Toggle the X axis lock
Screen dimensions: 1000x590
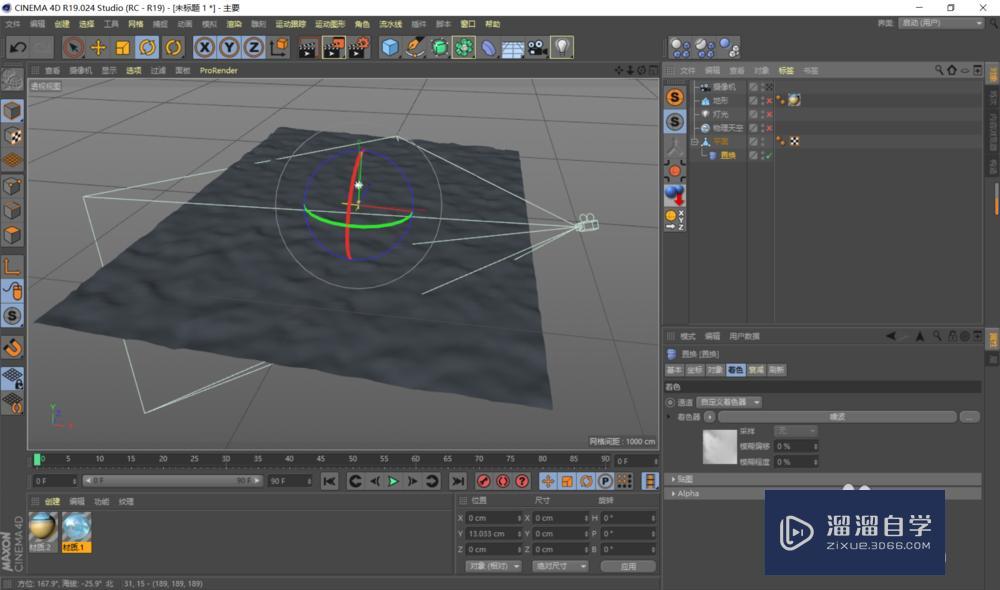[x=204, y=47]
